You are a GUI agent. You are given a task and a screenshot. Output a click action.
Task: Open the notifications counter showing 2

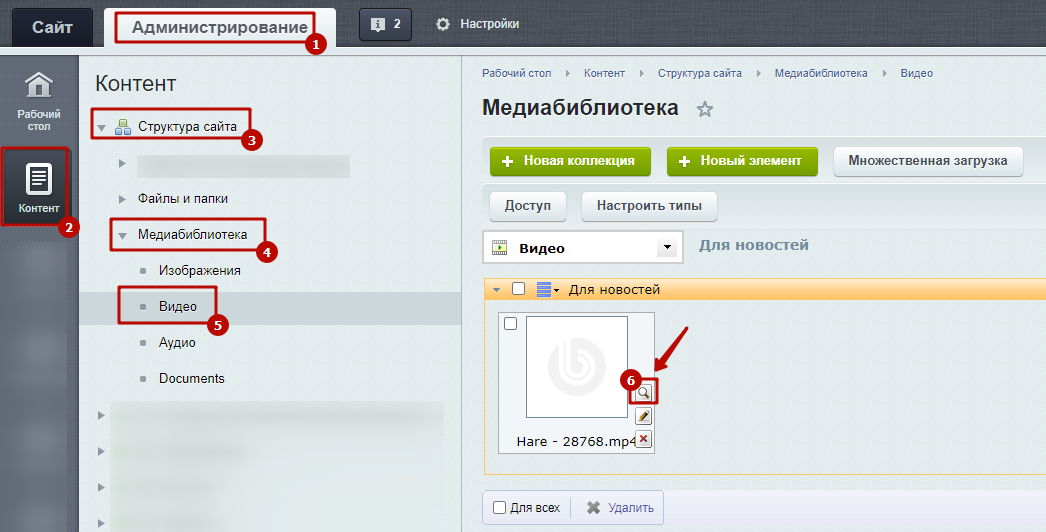pyautogui.click(x=385, y=24)
